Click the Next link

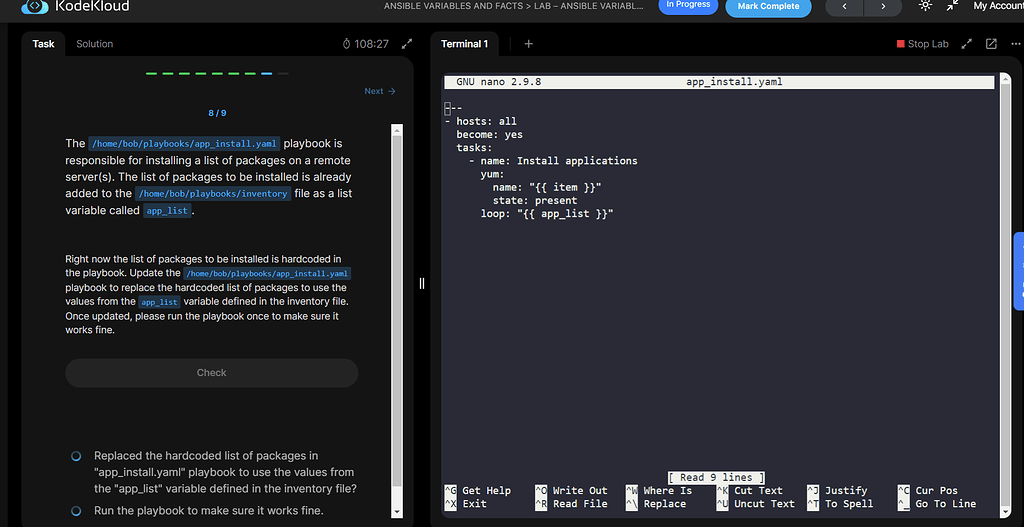(x=380, y=91)
